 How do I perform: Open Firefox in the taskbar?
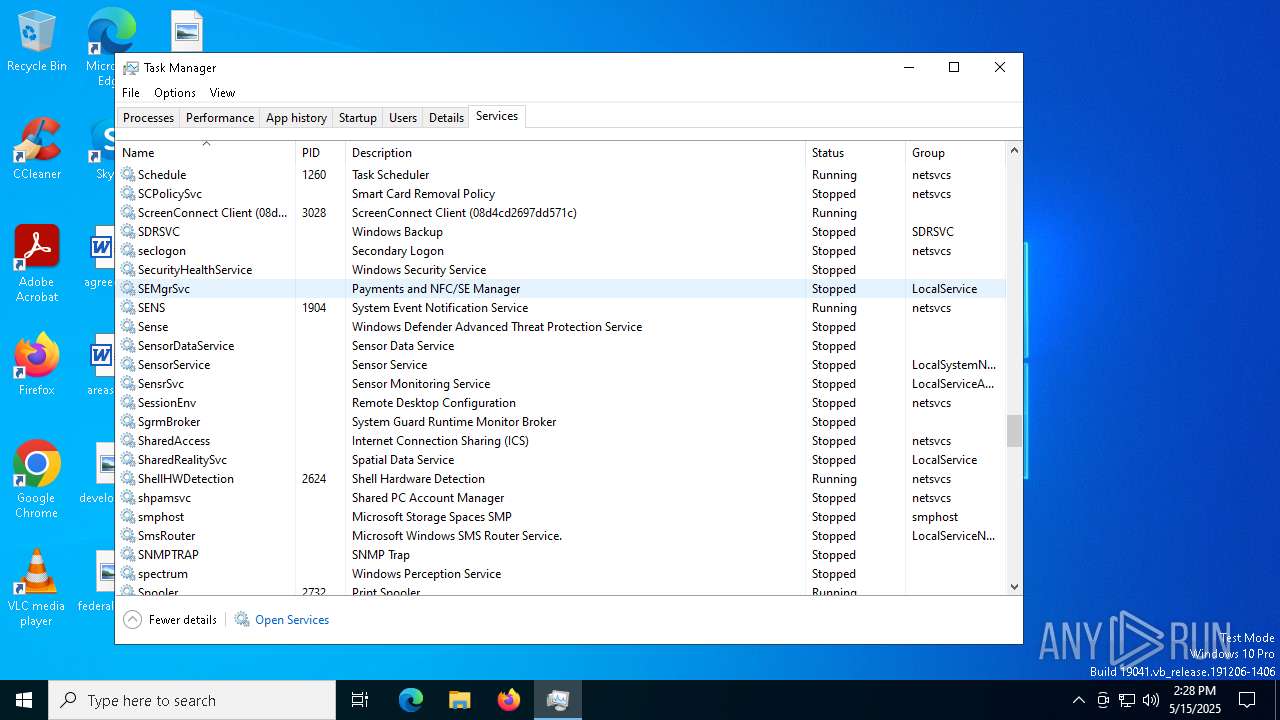[509, 700]
